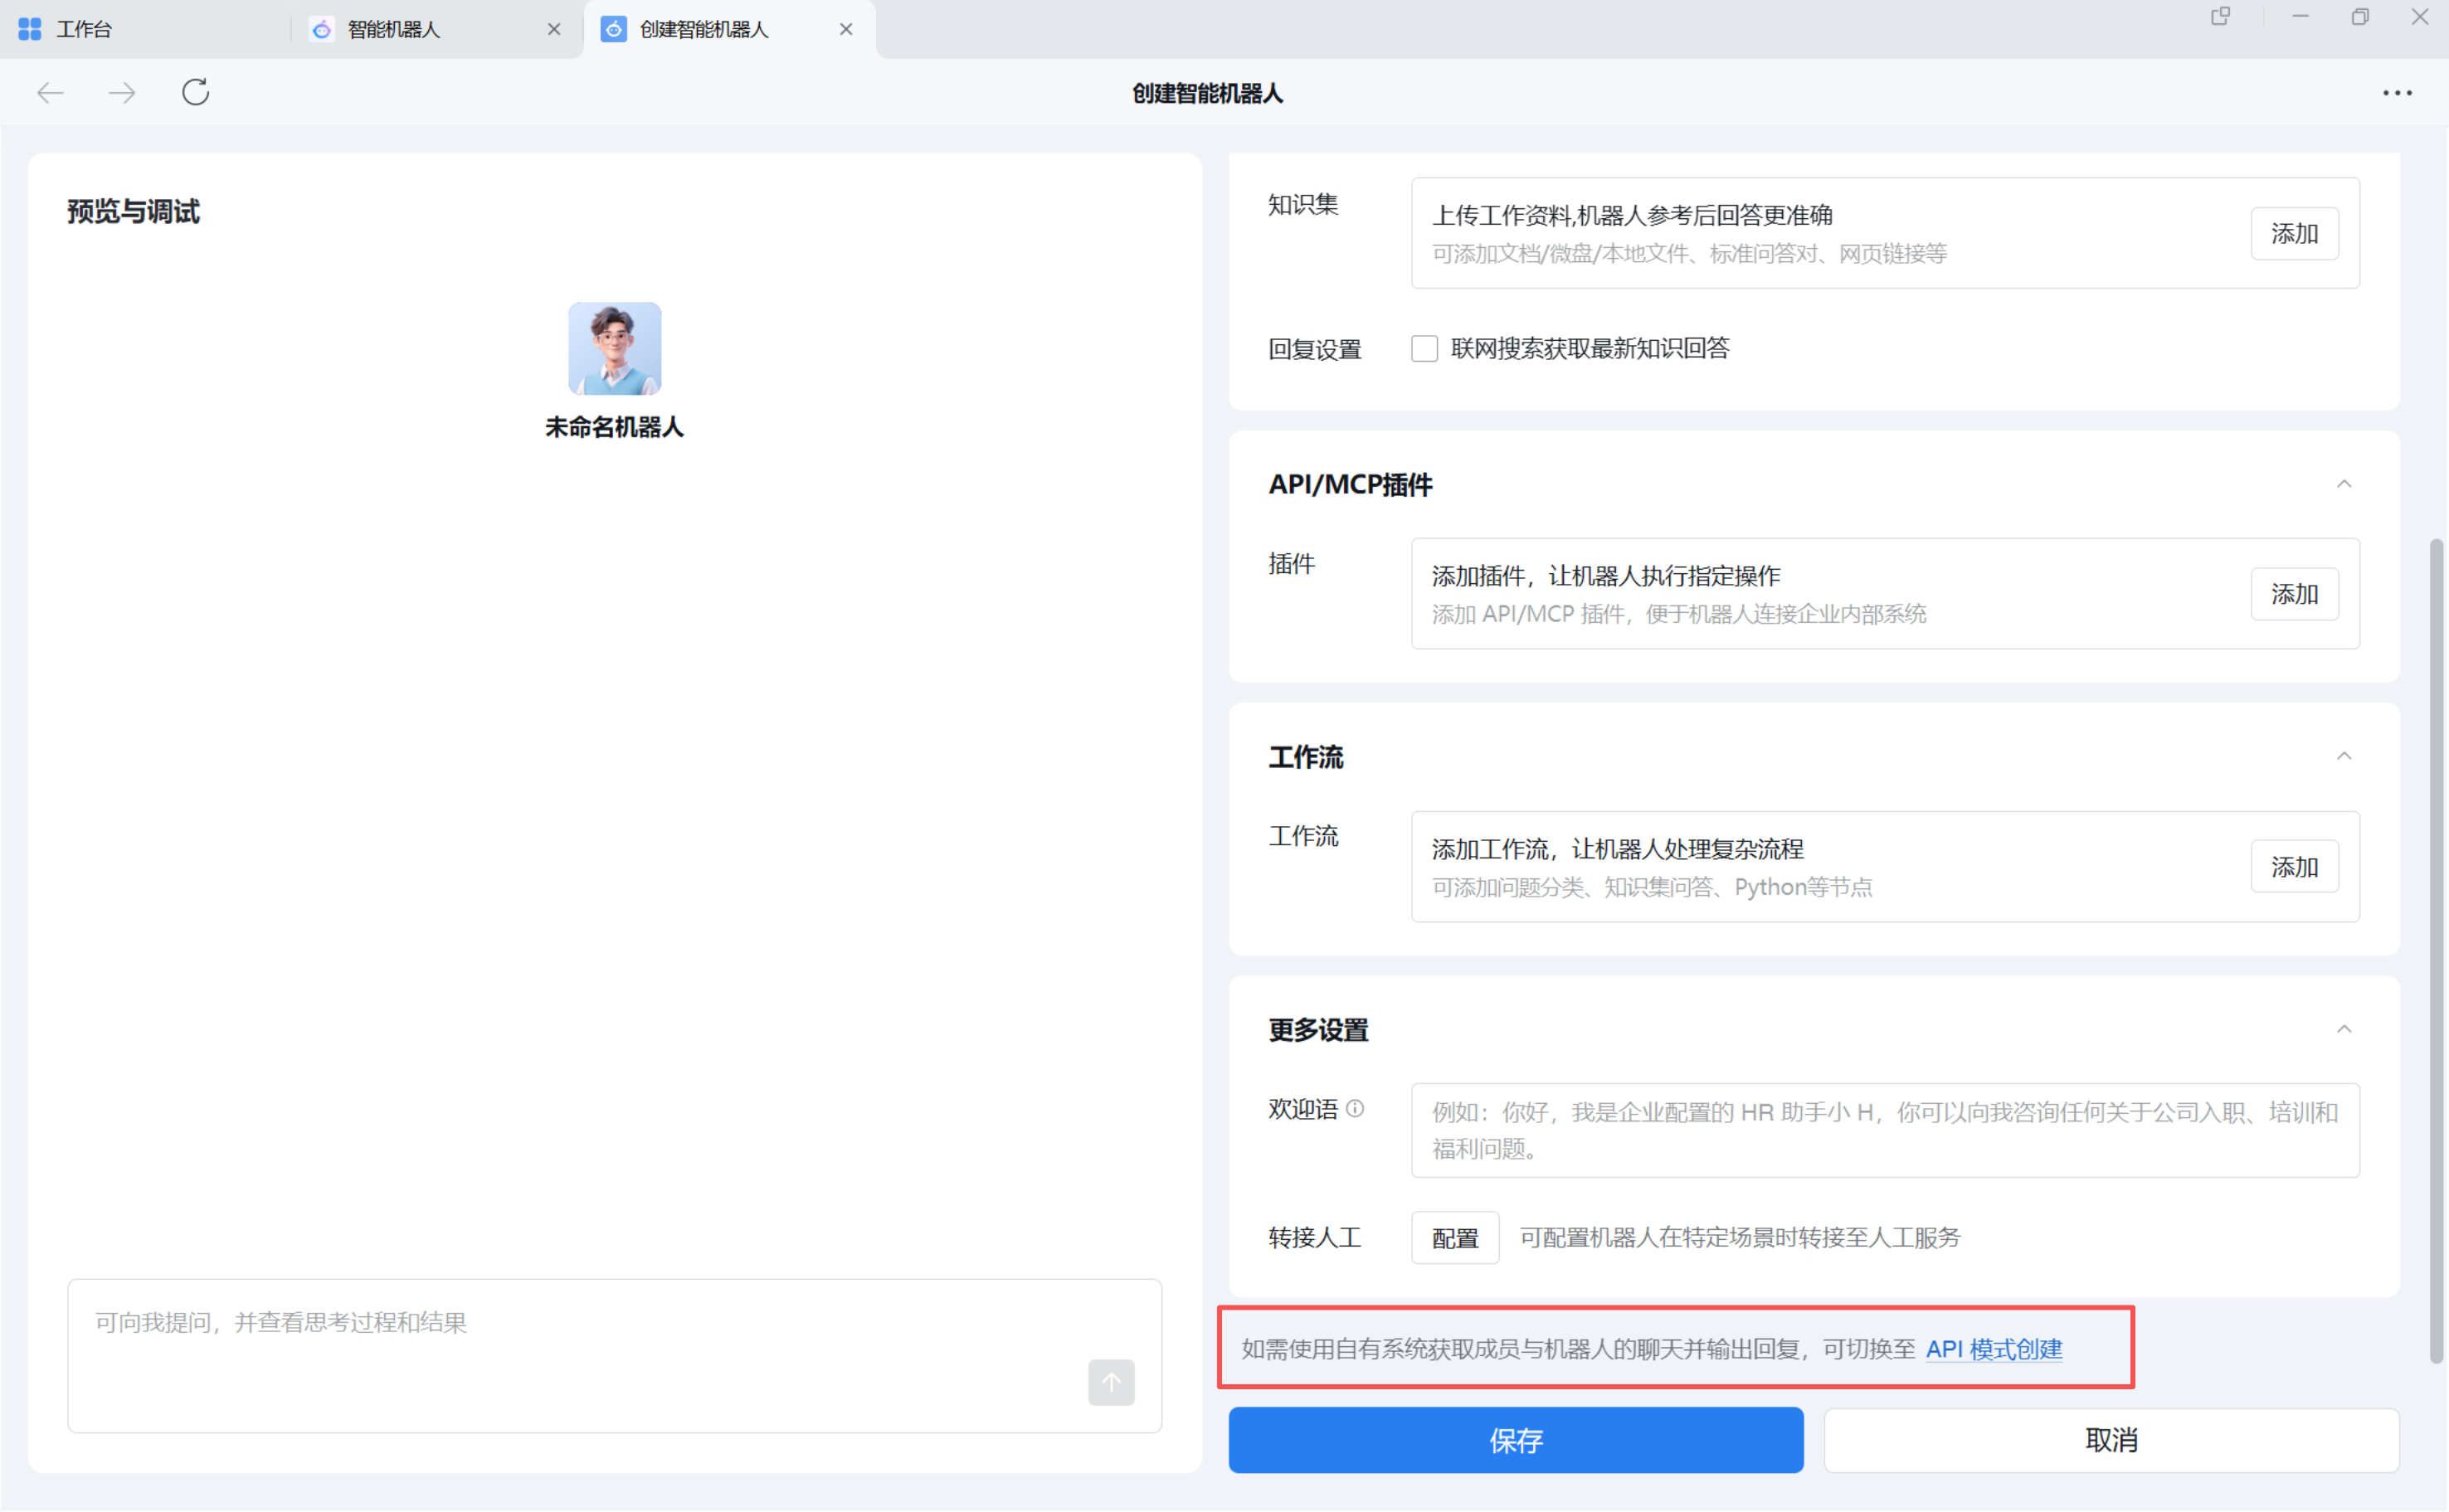2449x1512 pixels.
Task: Click the right-side vertical scrollbar
Action: 2436,950
